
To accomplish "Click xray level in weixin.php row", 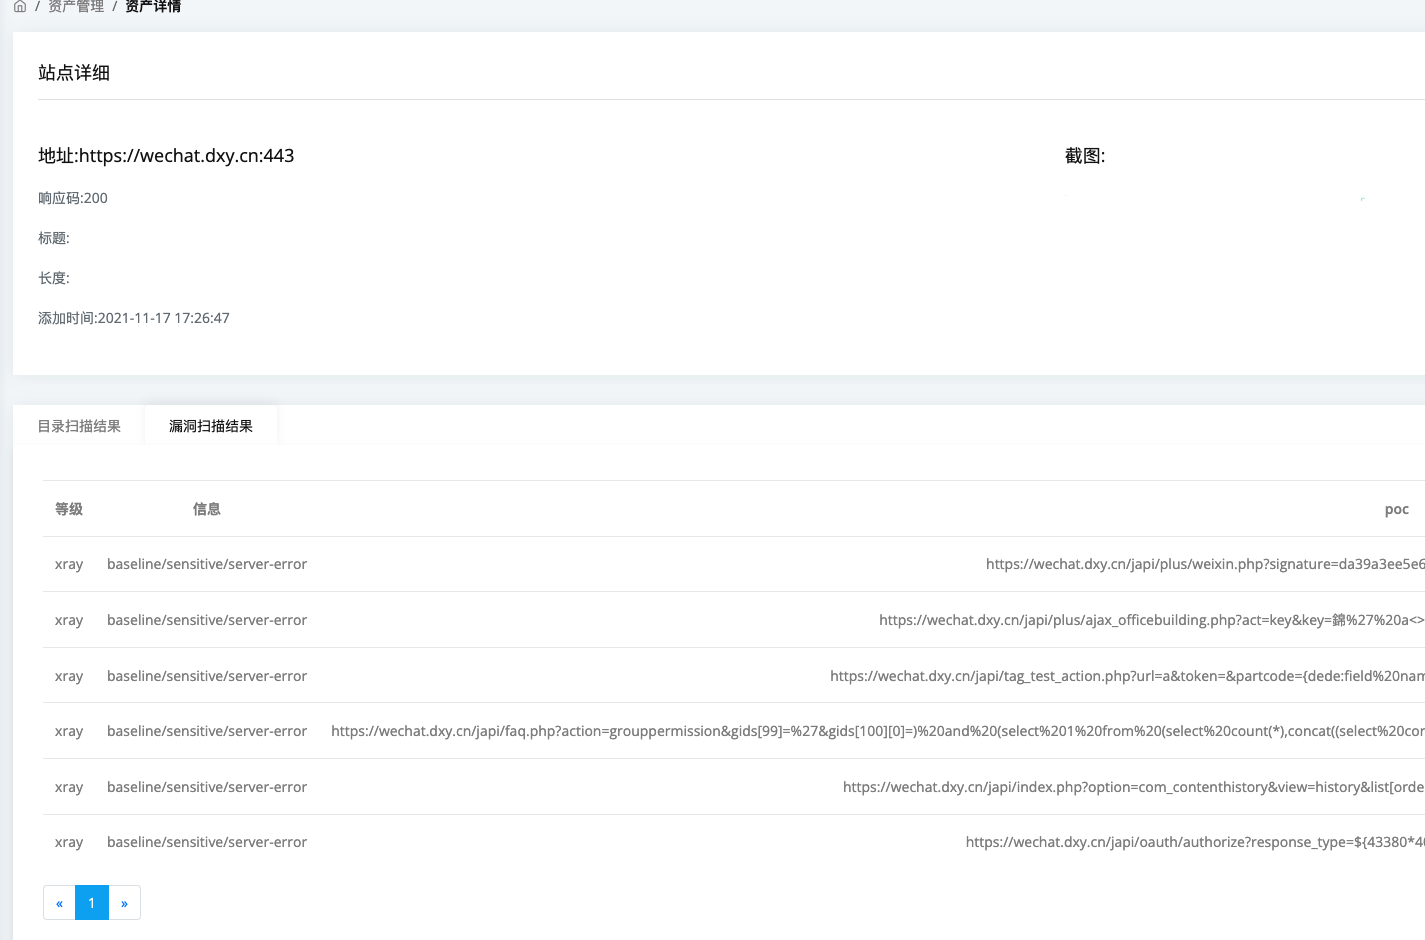I will point(69,564).
